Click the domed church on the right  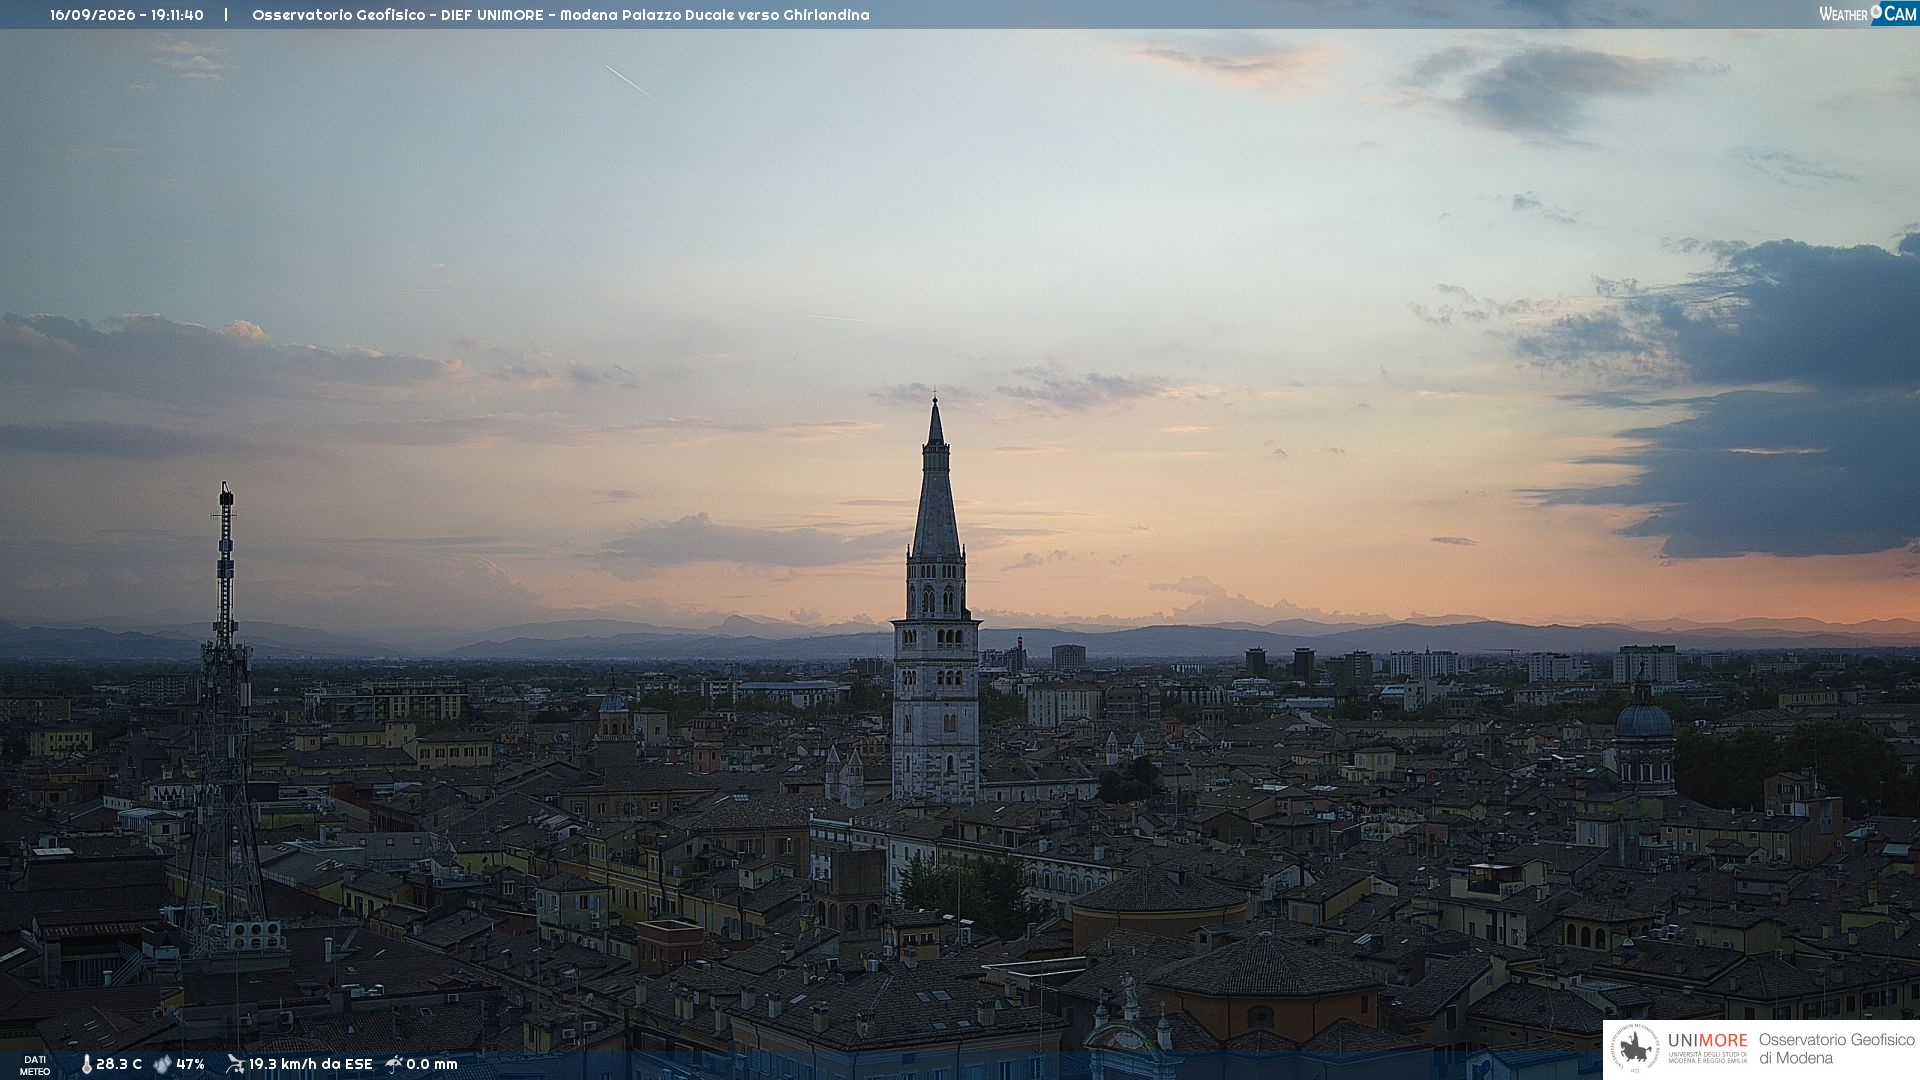click(x=1644, y=735)
